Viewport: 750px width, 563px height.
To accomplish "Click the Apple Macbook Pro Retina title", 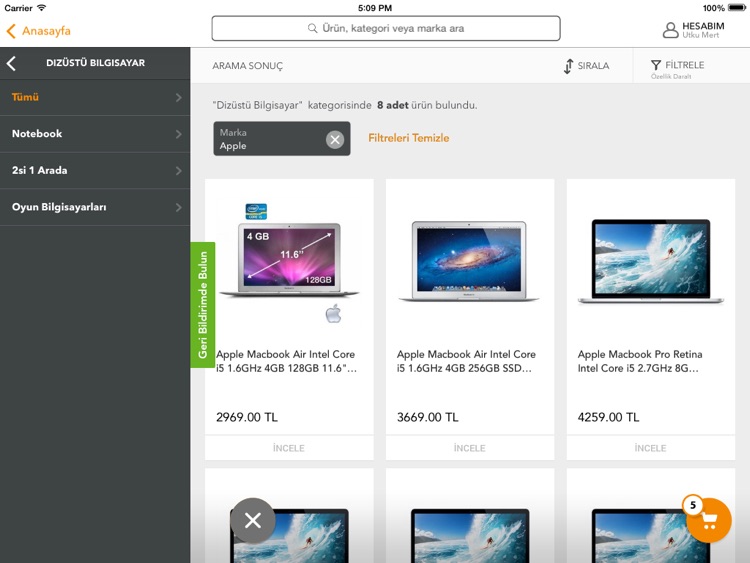I will [640, 361].
